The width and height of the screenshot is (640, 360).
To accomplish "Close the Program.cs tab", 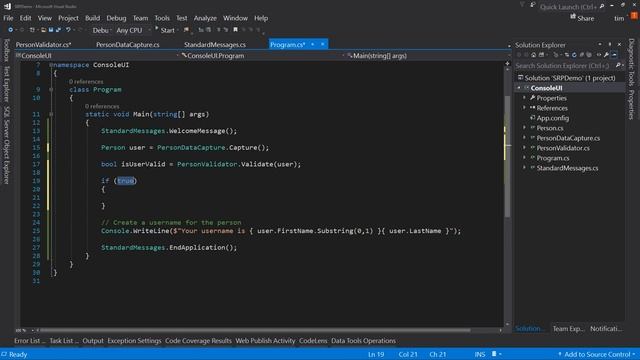I will pos(322,44).
